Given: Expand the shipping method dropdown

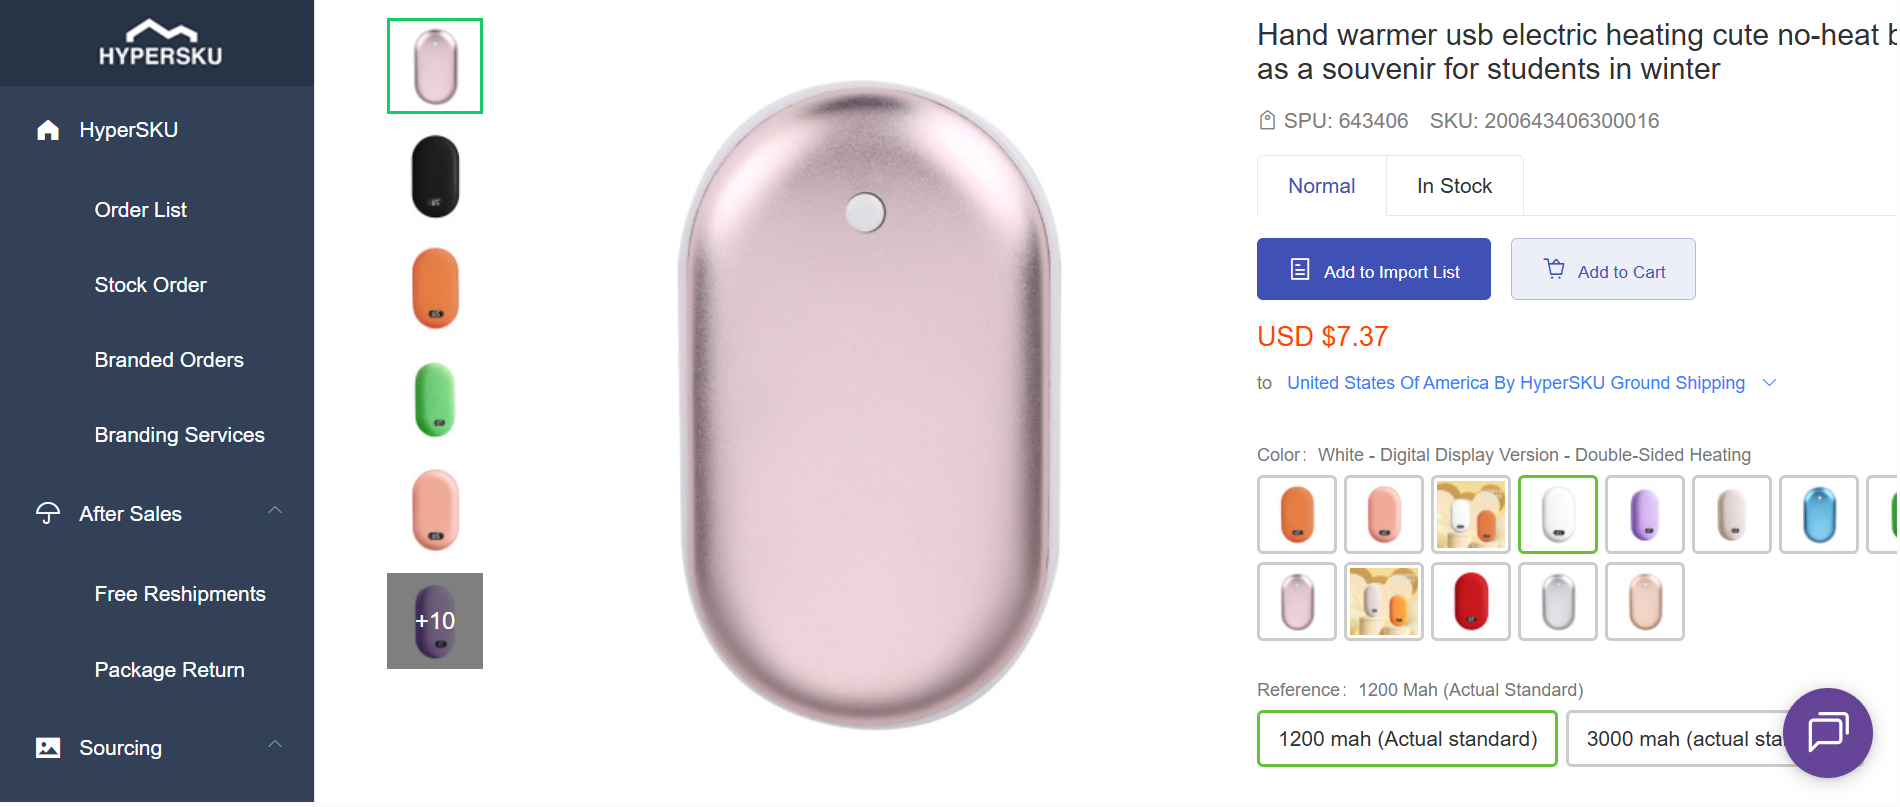Looking at the screenshot, I should coord(1770,383).
